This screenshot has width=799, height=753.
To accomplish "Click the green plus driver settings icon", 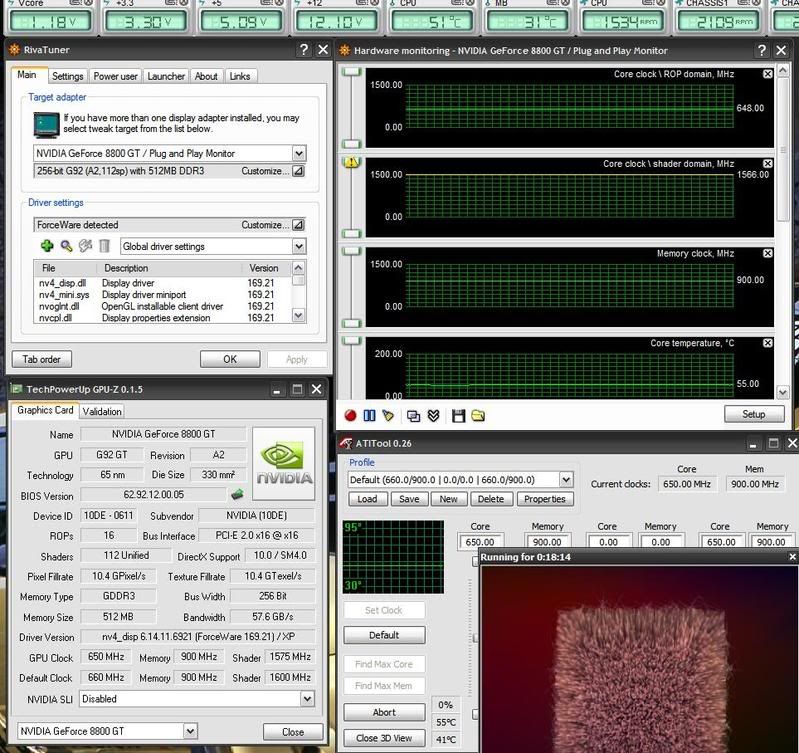I will coord(46,246).
